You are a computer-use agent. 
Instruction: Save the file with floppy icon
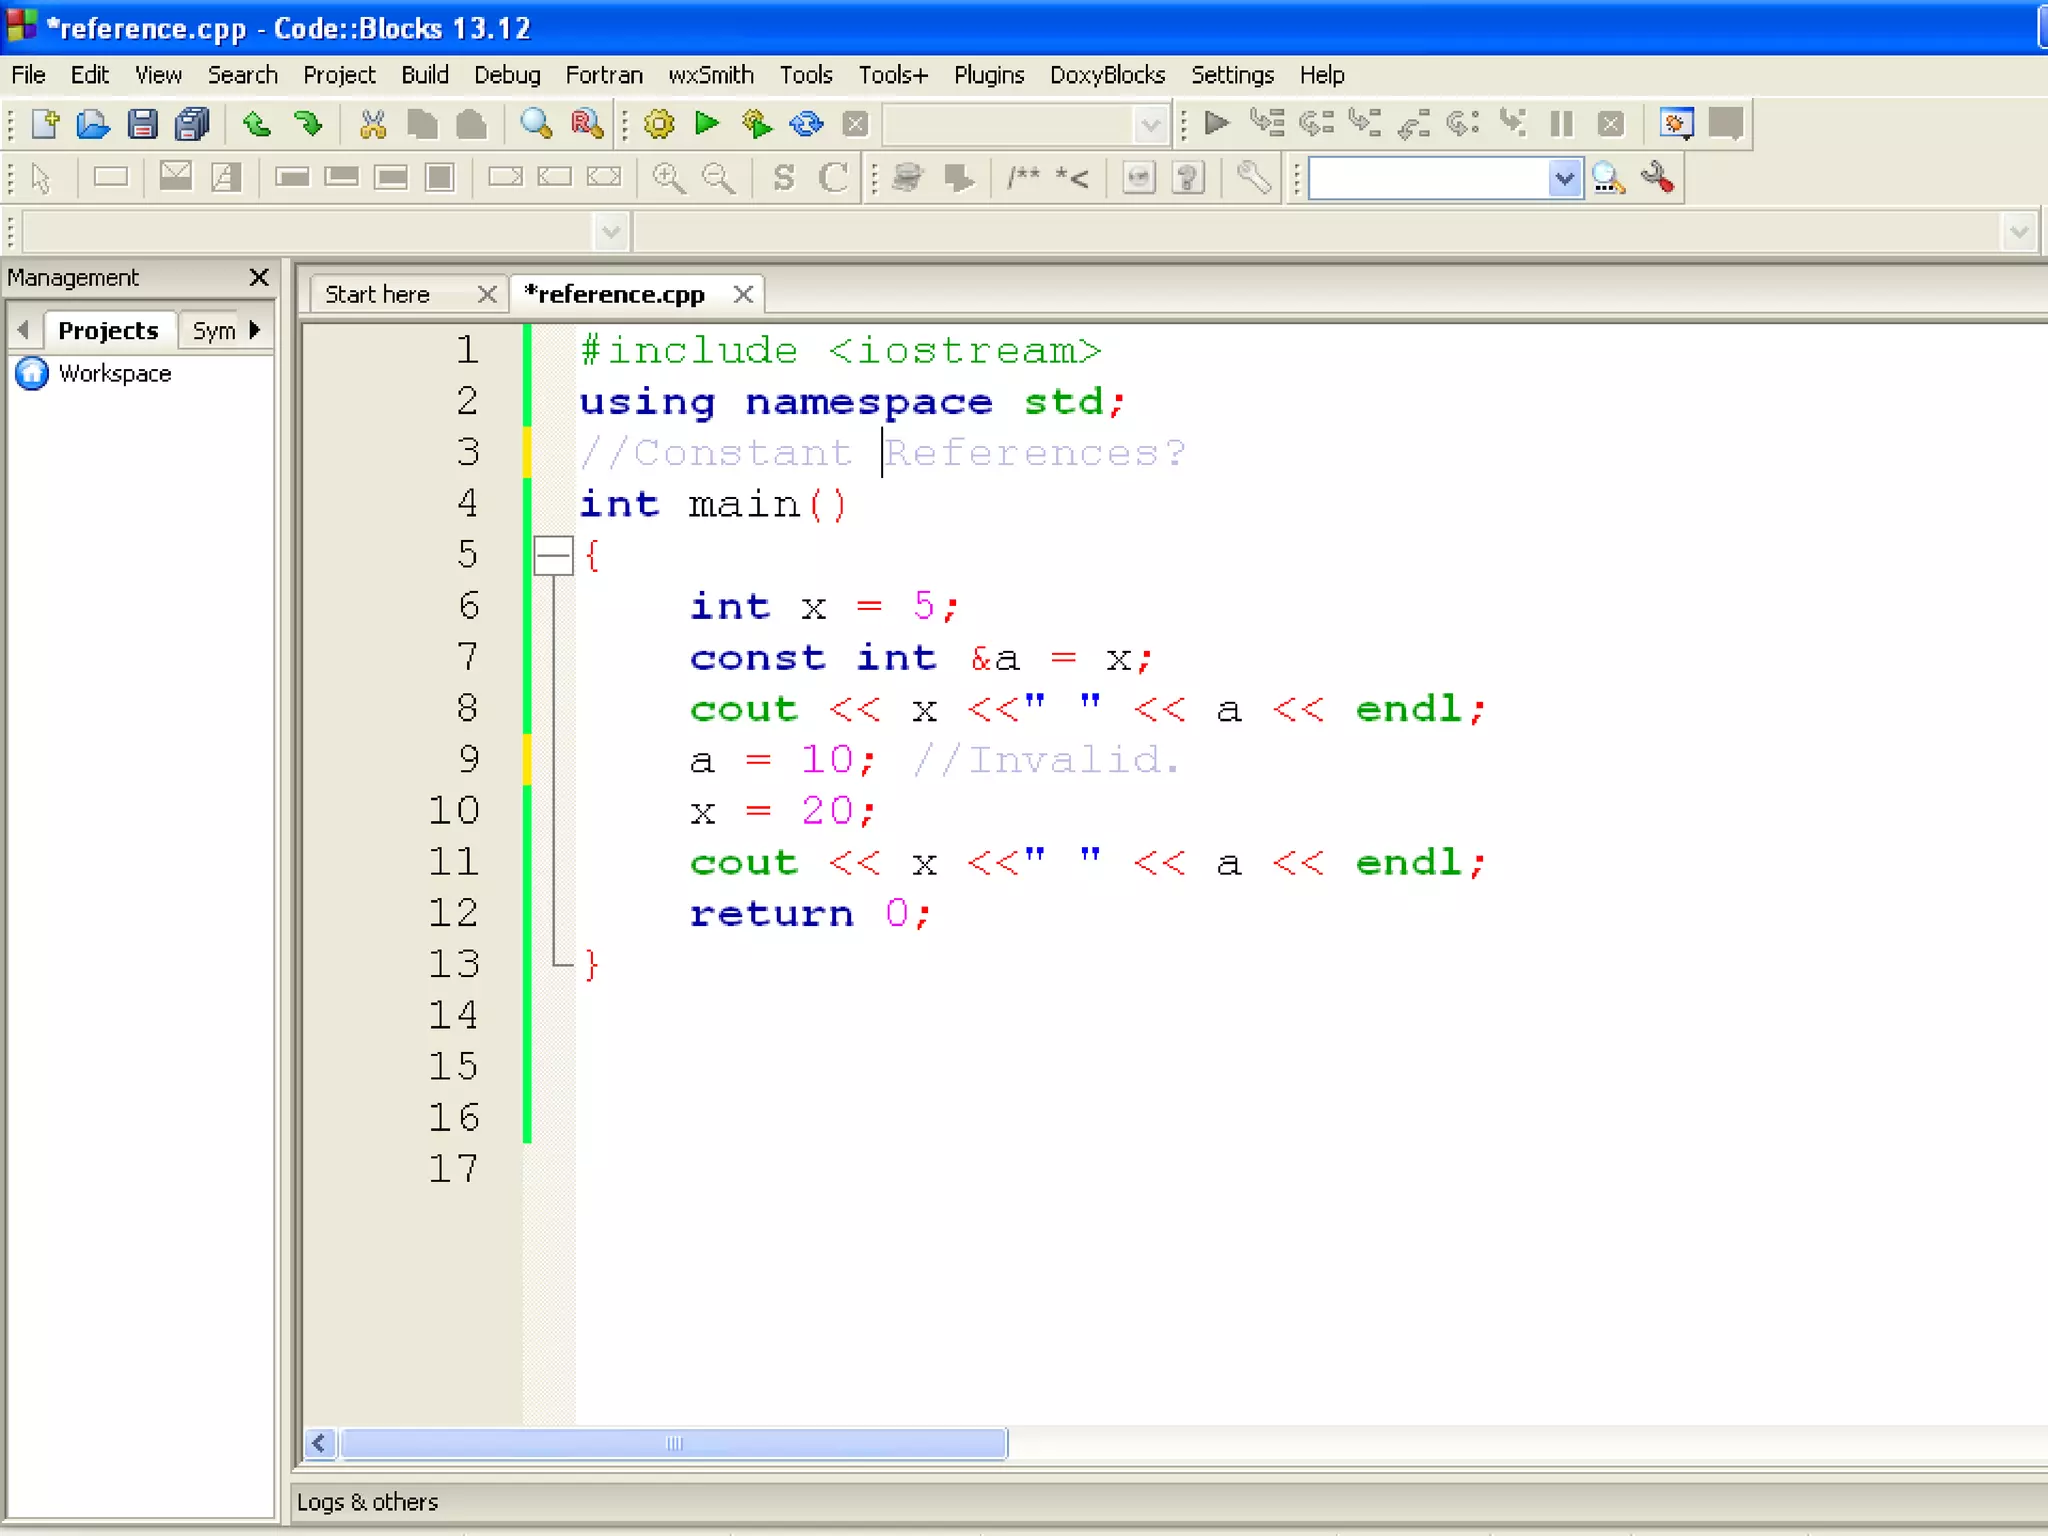click(143, 124)
